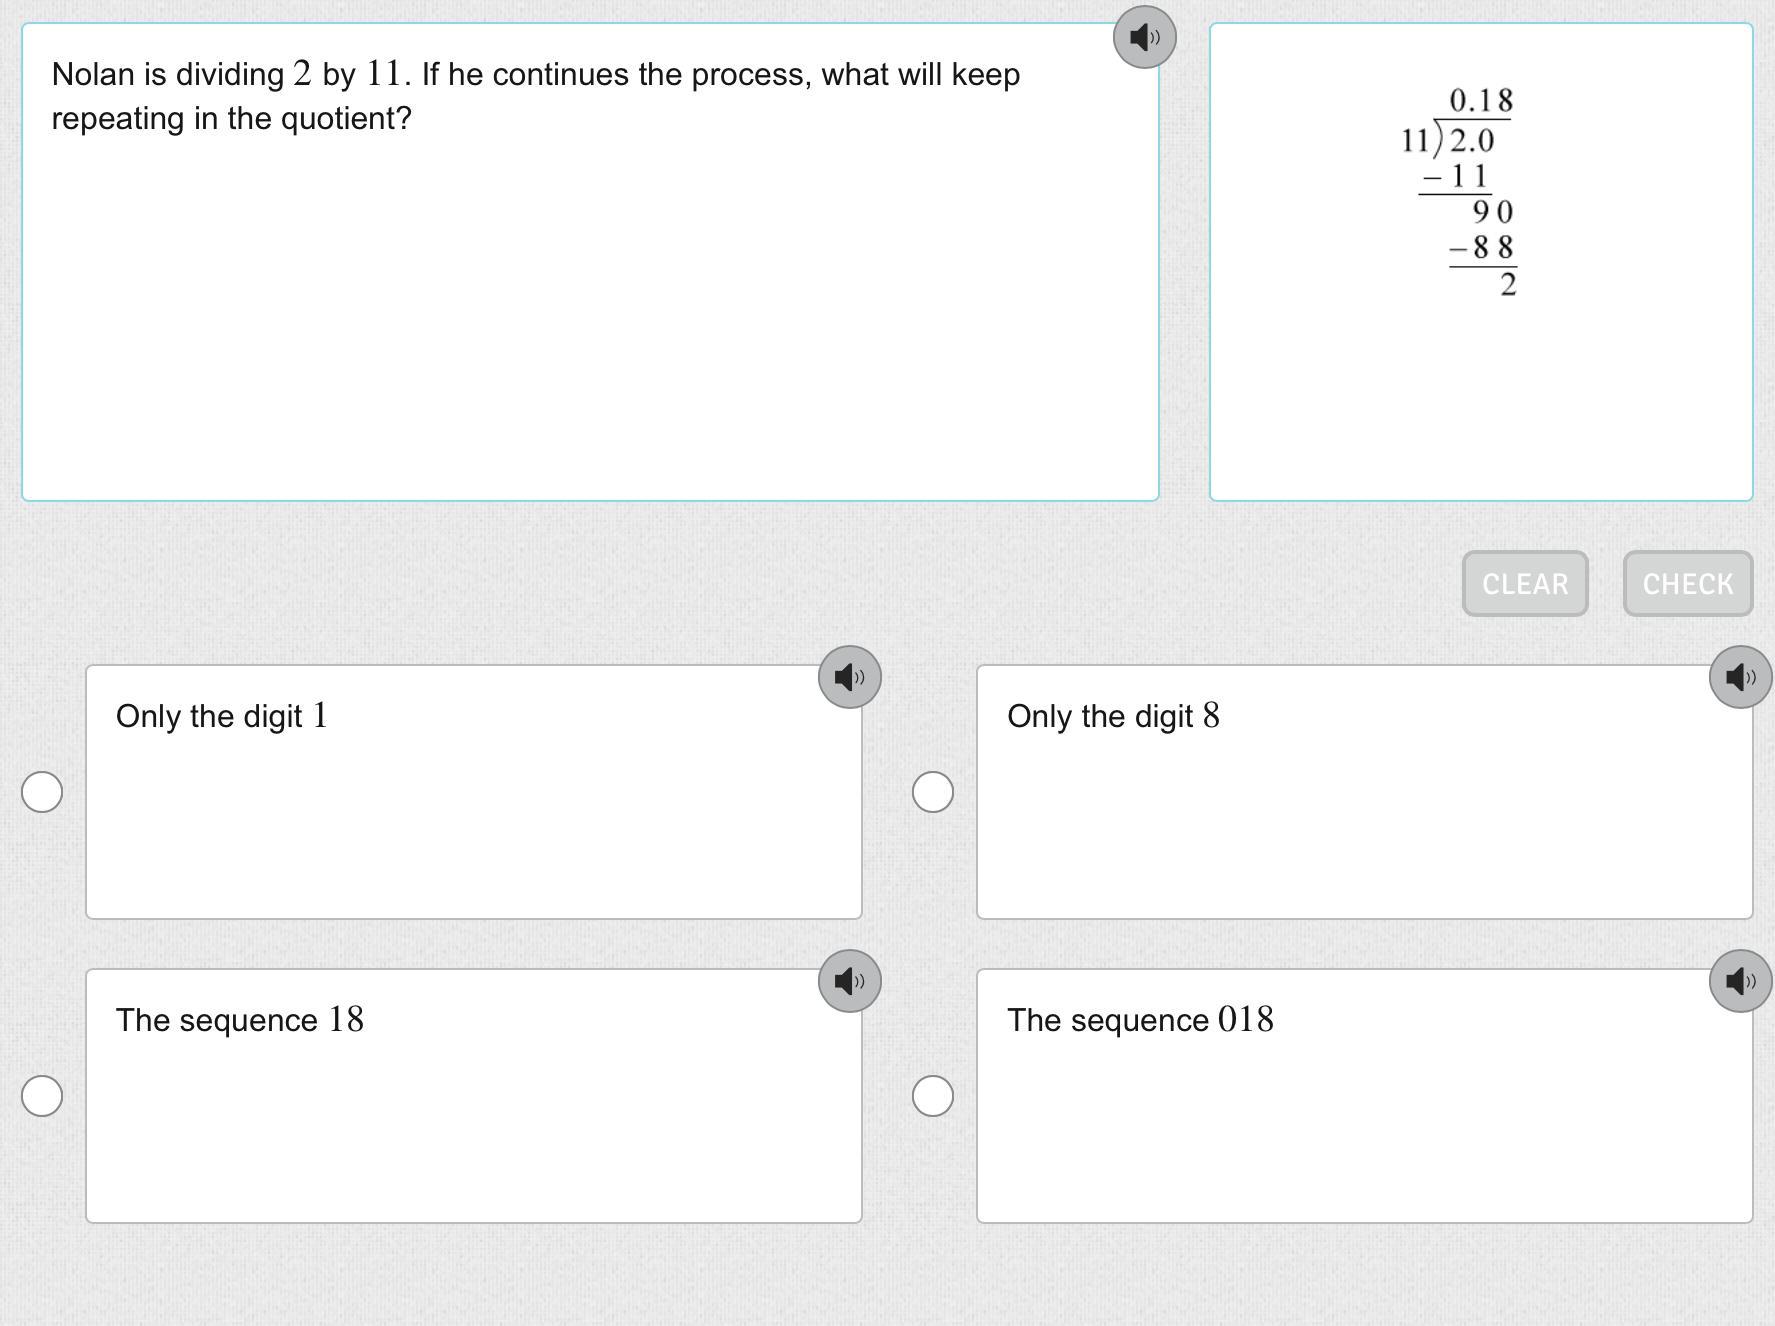Play audio for 'Only the digit 8'
Viewport: 1775px width, 1326px height.
tap(1740, 677)
